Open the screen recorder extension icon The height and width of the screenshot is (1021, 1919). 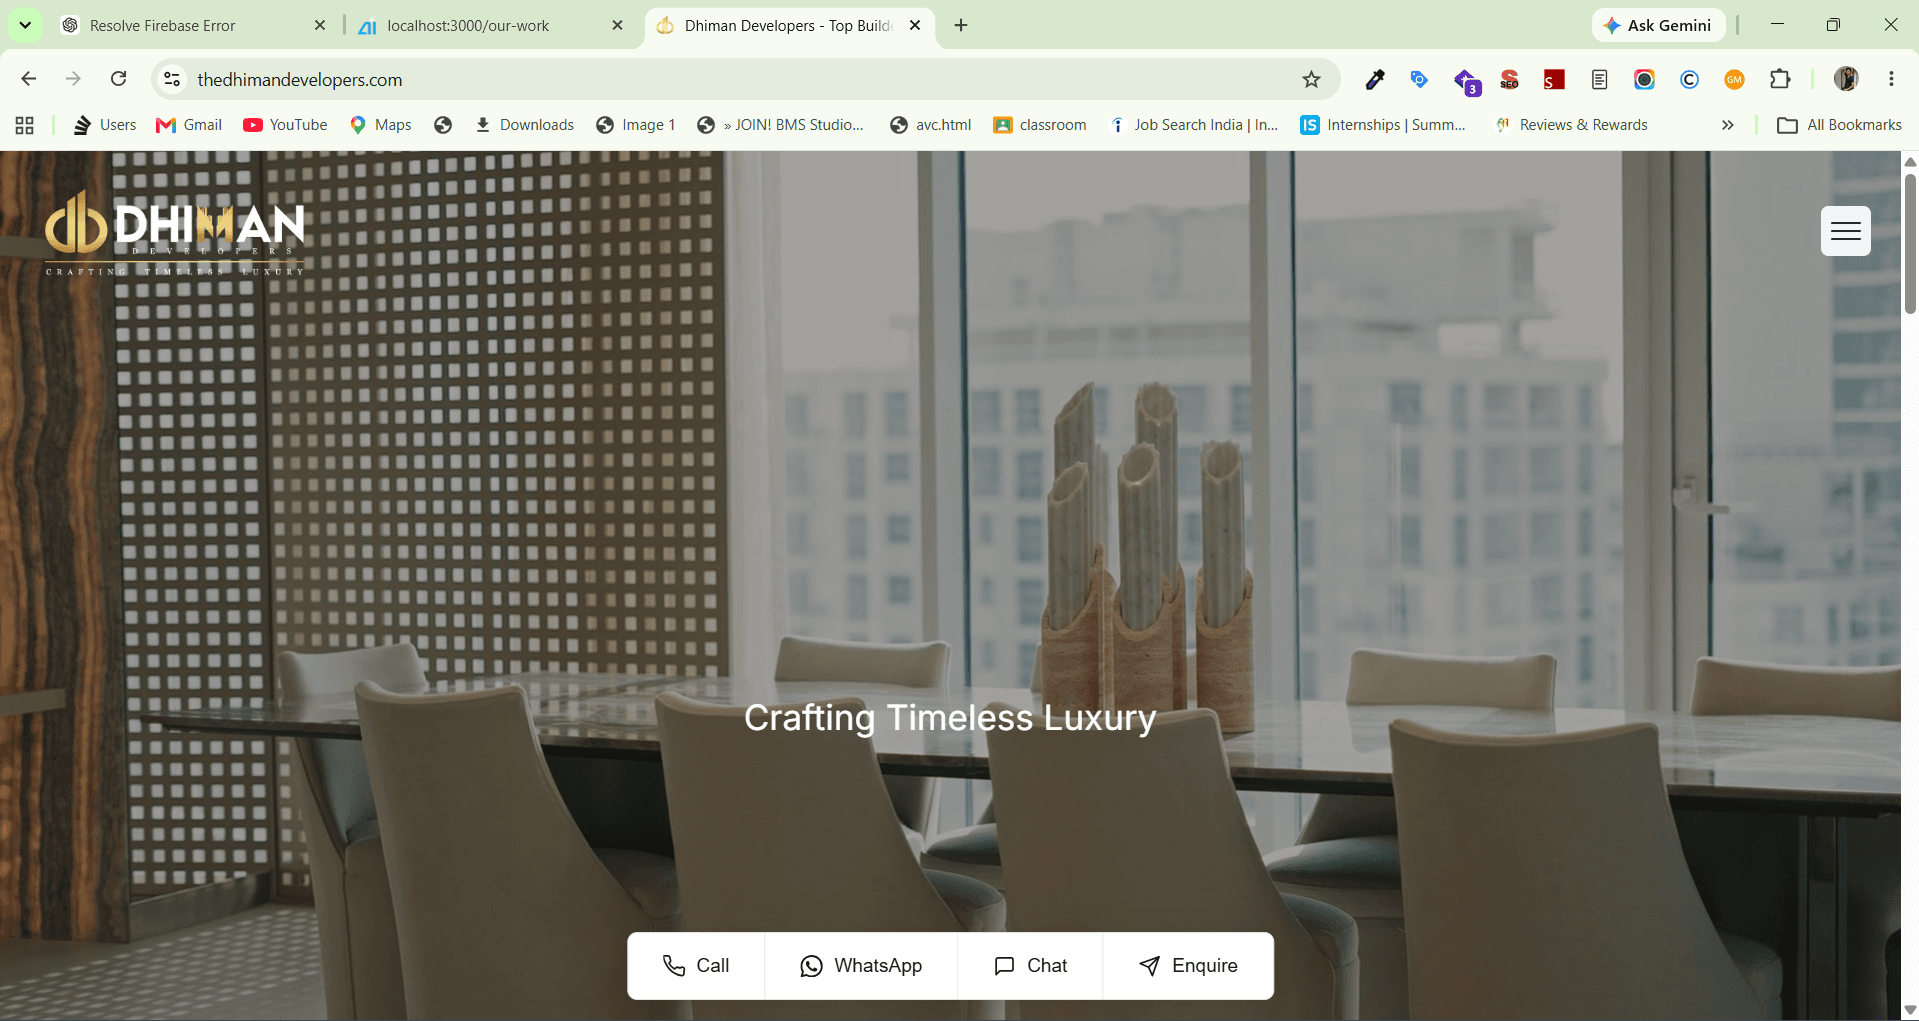pos(1644,79)
